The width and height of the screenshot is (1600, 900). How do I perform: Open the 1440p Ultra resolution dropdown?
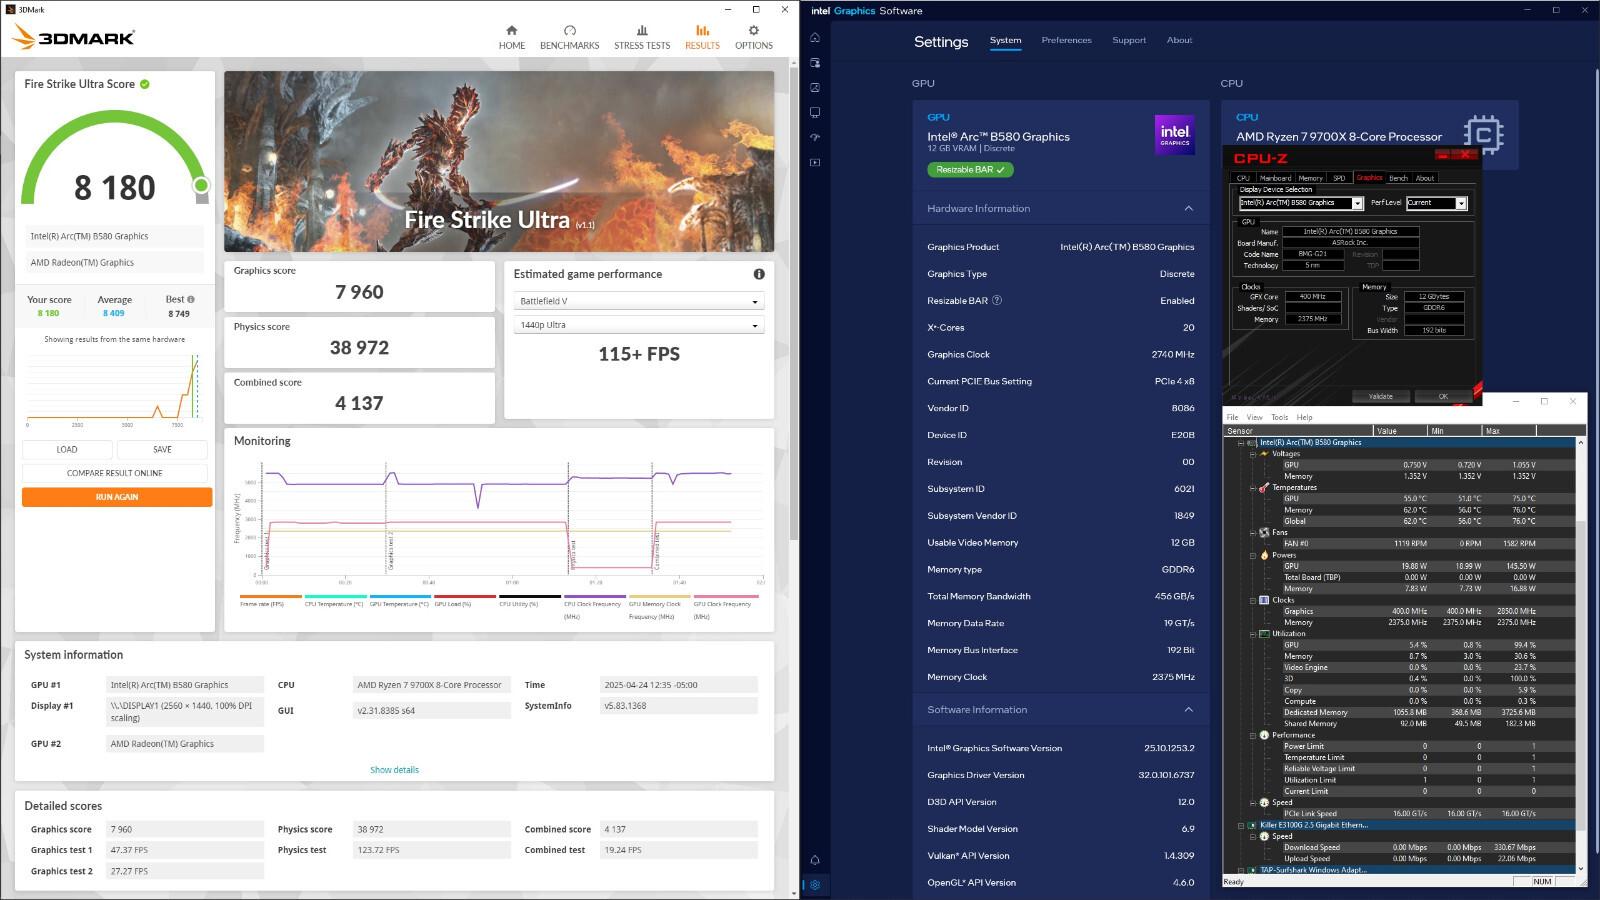click(x=639, y=325)
